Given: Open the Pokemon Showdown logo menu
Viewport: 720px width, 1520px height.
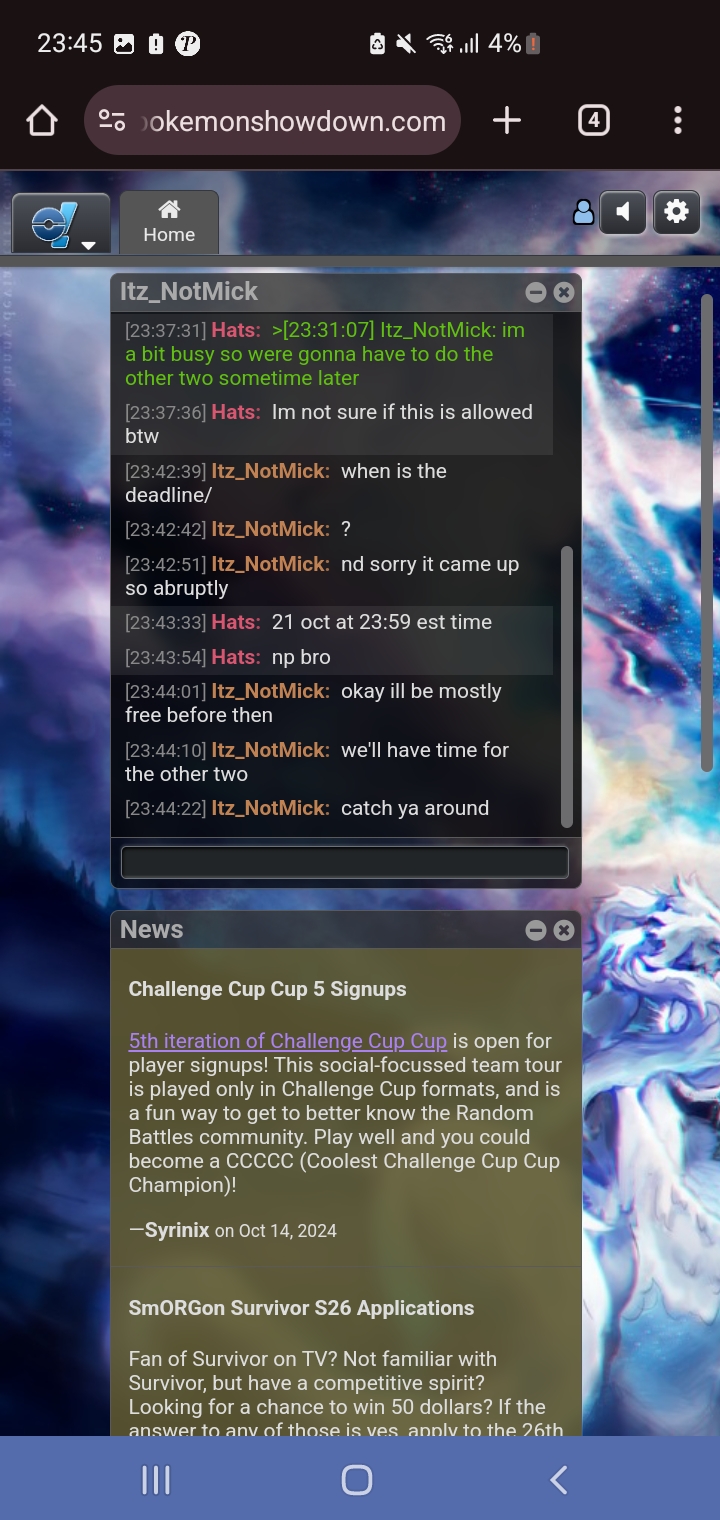Looking at the screenshot, I should [x=61, y=223].
